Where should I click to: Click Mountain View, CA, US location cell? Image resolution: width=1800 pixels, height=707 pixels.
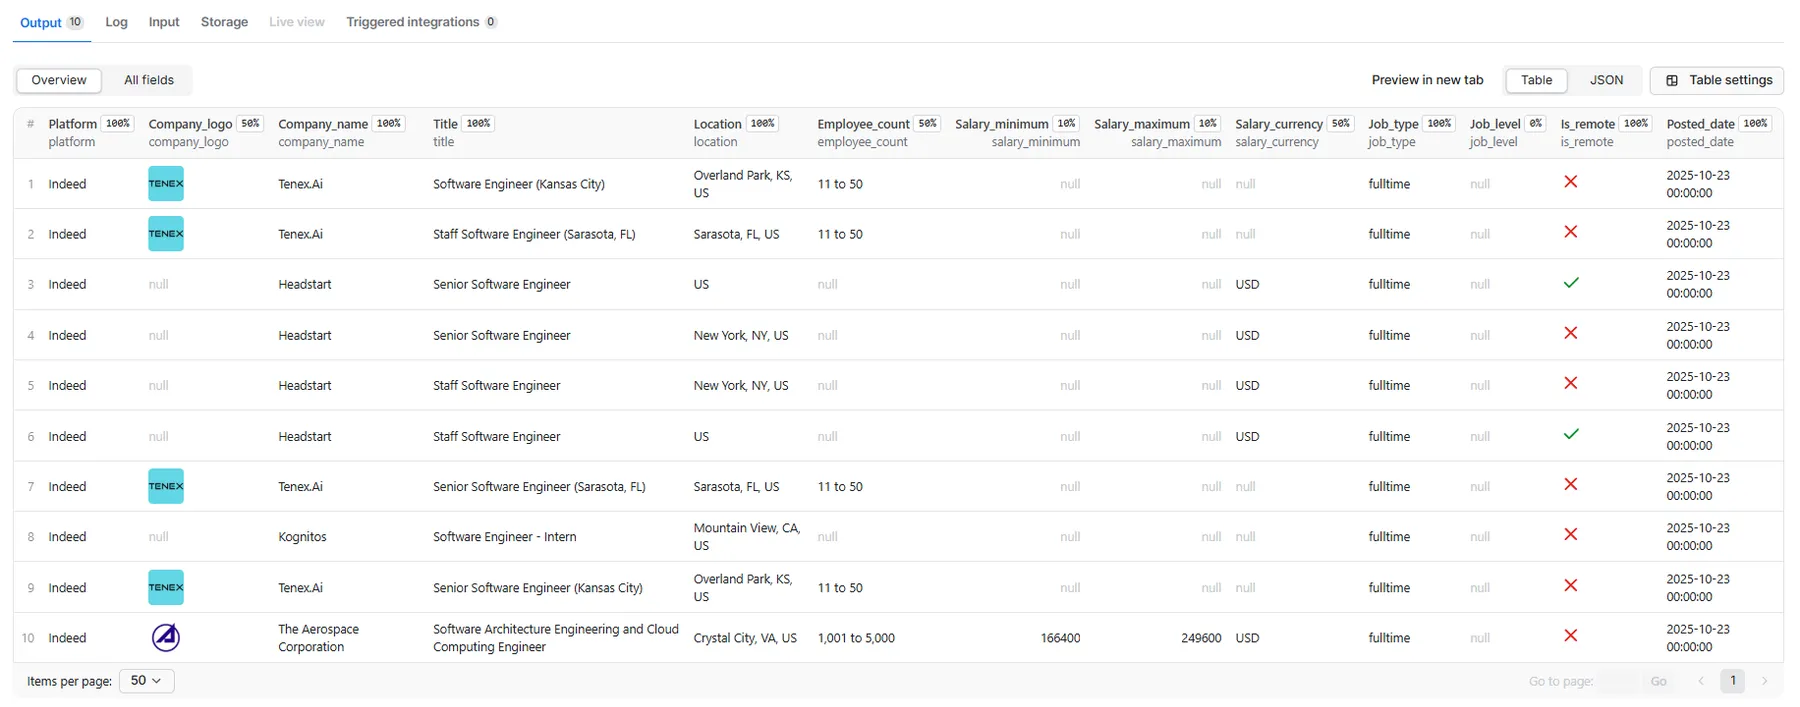click(747, 537)
